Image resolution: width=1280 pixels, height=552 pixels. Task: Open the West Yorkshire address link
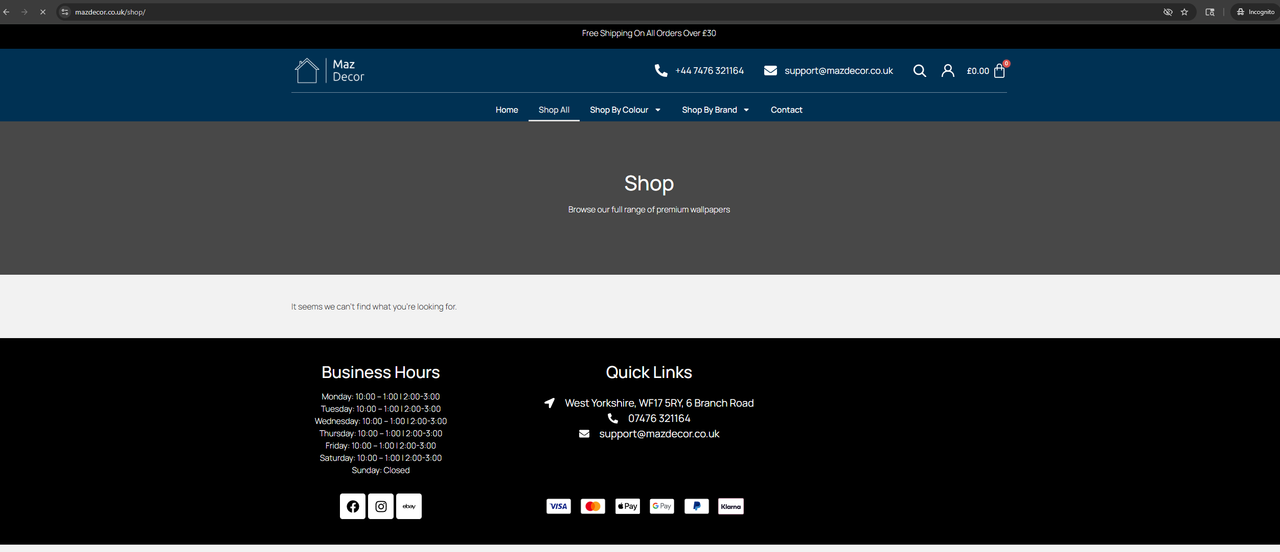(659, 403)
